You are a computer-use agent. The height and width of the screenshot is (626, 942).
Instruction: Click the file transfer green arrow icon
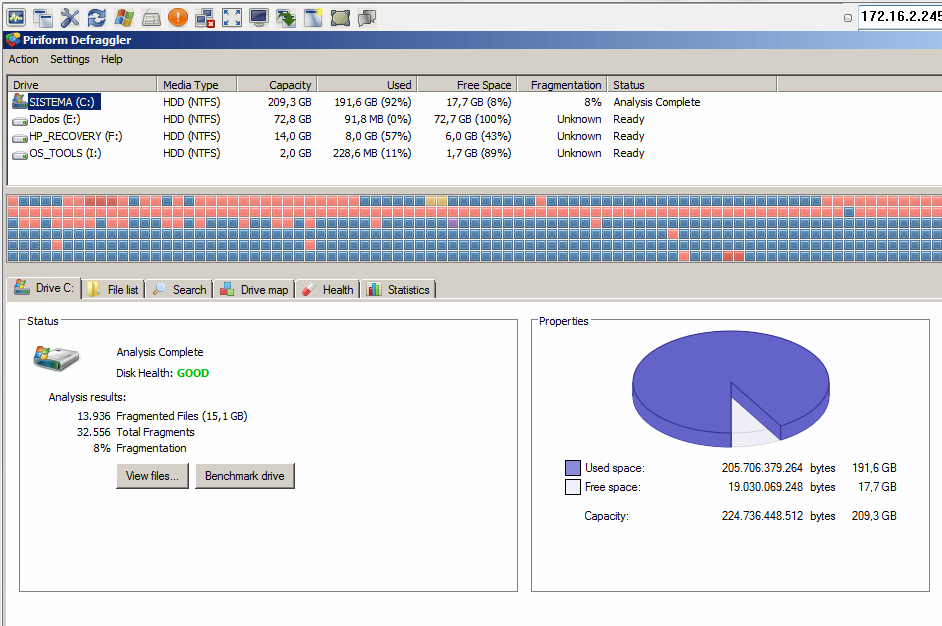tap(286, 17)
